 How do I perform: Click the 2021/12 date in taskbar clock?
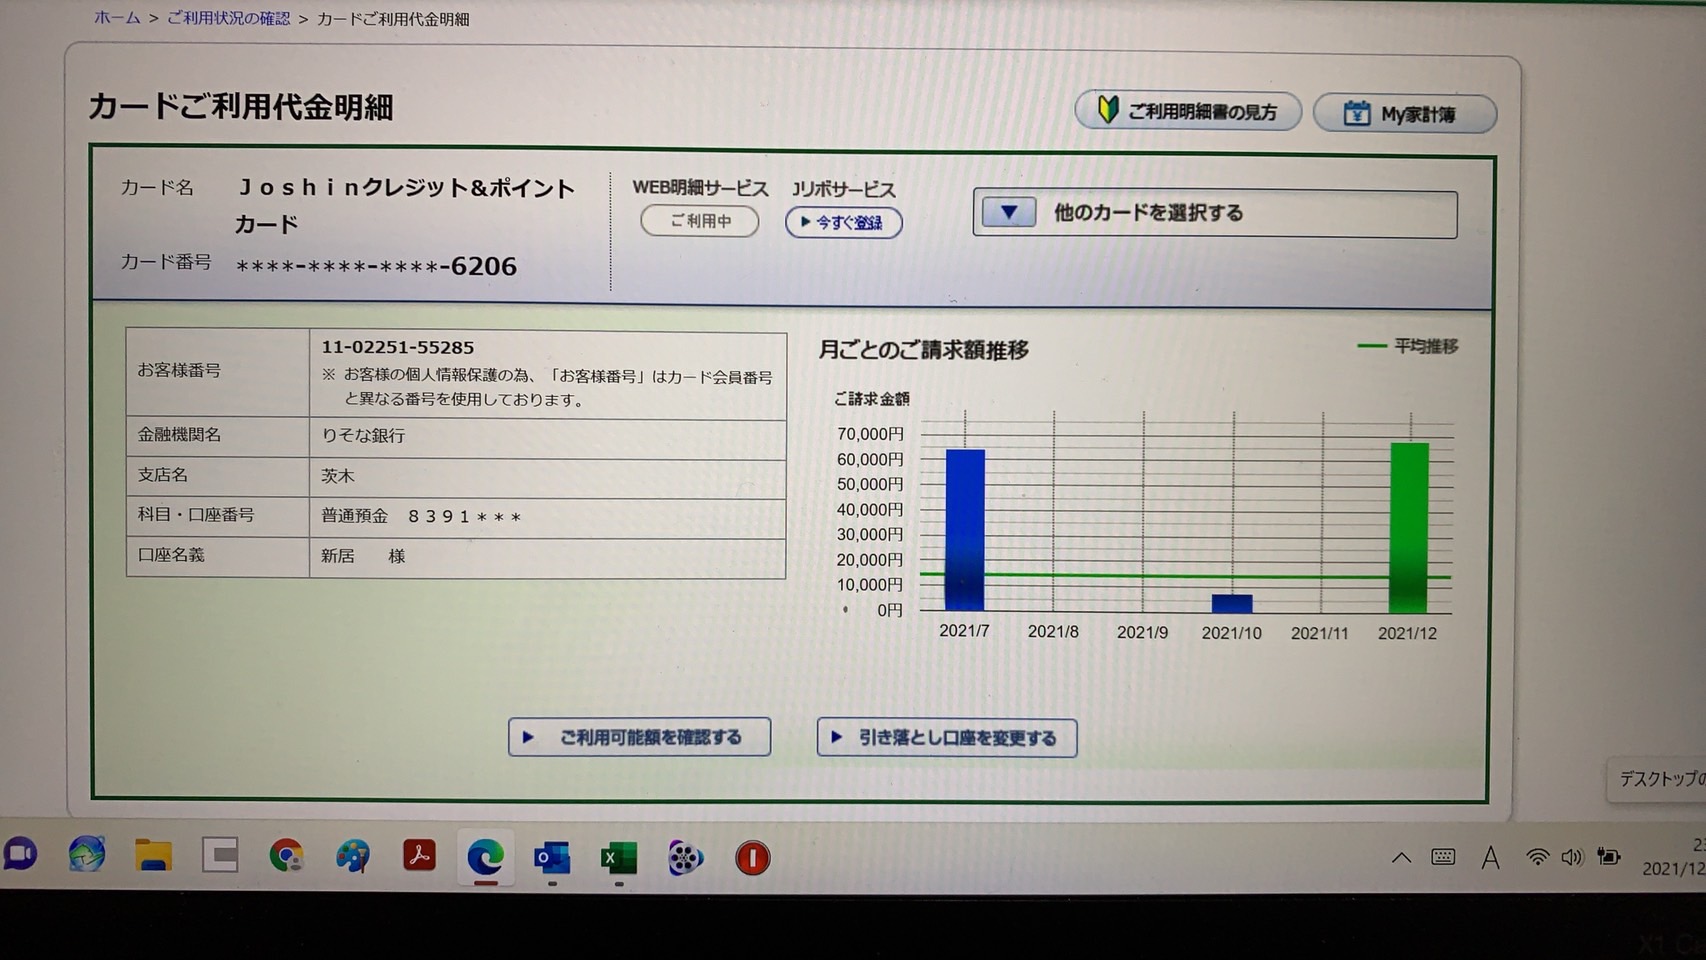1673,869
